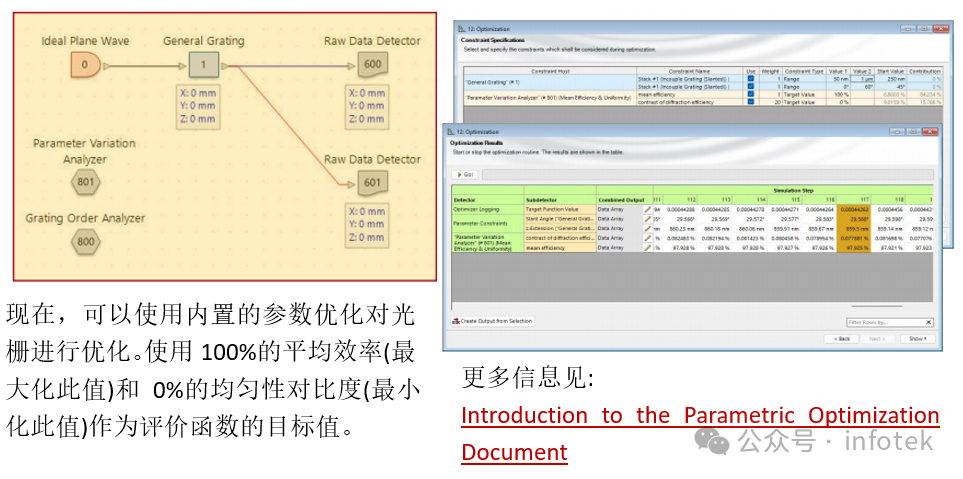Click the Value 2 field showing 1 µm
This screenshot has height=479, width=963.
click(x=862, y=79)
